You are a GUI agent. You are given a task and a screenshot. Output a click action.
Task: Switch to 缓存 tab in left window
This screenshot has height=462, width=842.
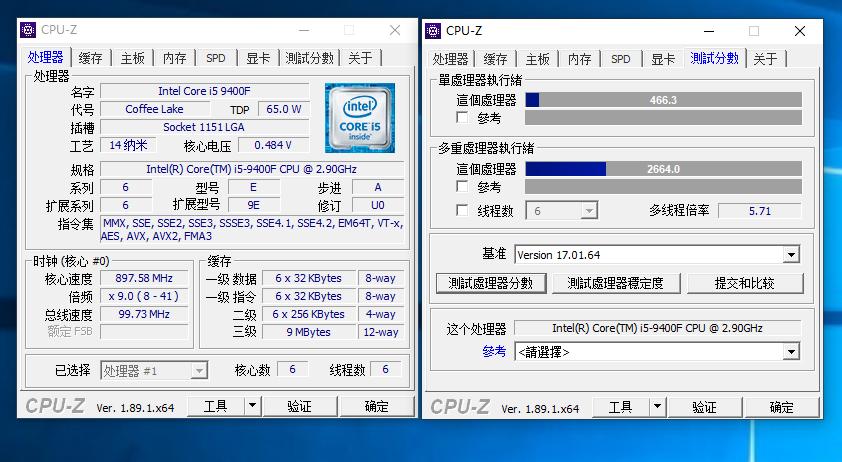[90, 58]
